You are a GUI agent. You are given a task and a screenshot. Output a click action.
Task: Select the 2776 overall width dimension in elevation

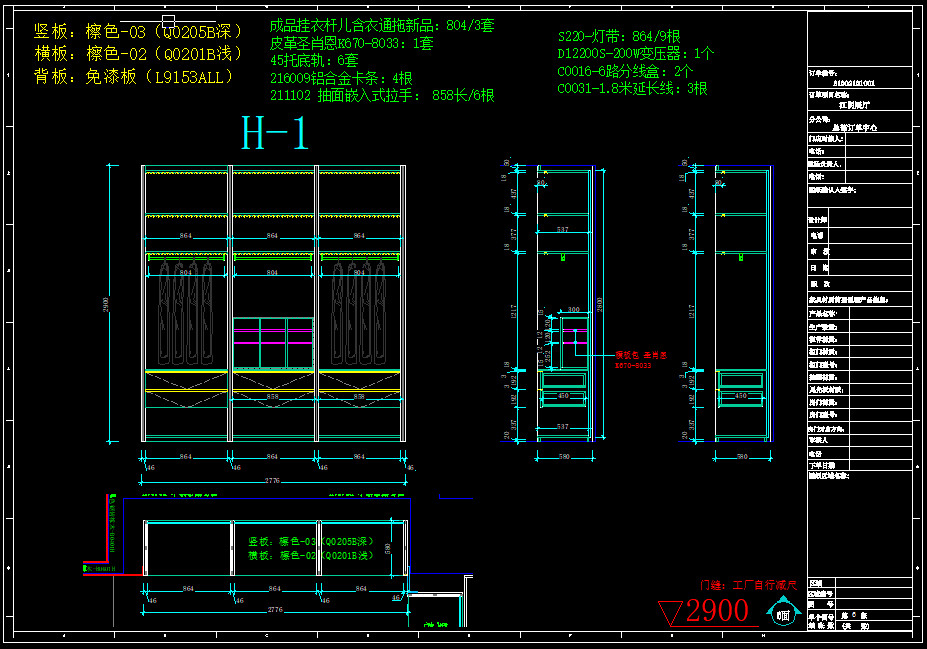pos(273,482)
